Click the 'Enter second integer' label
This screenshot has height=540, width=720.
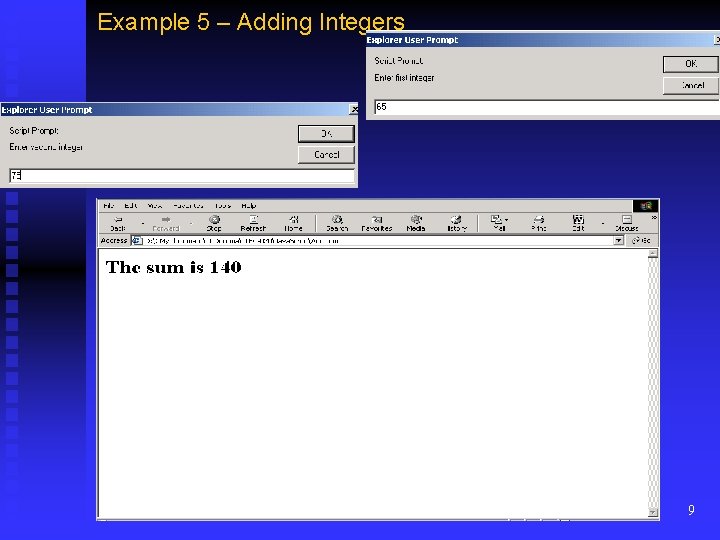(x=46, y=147)
